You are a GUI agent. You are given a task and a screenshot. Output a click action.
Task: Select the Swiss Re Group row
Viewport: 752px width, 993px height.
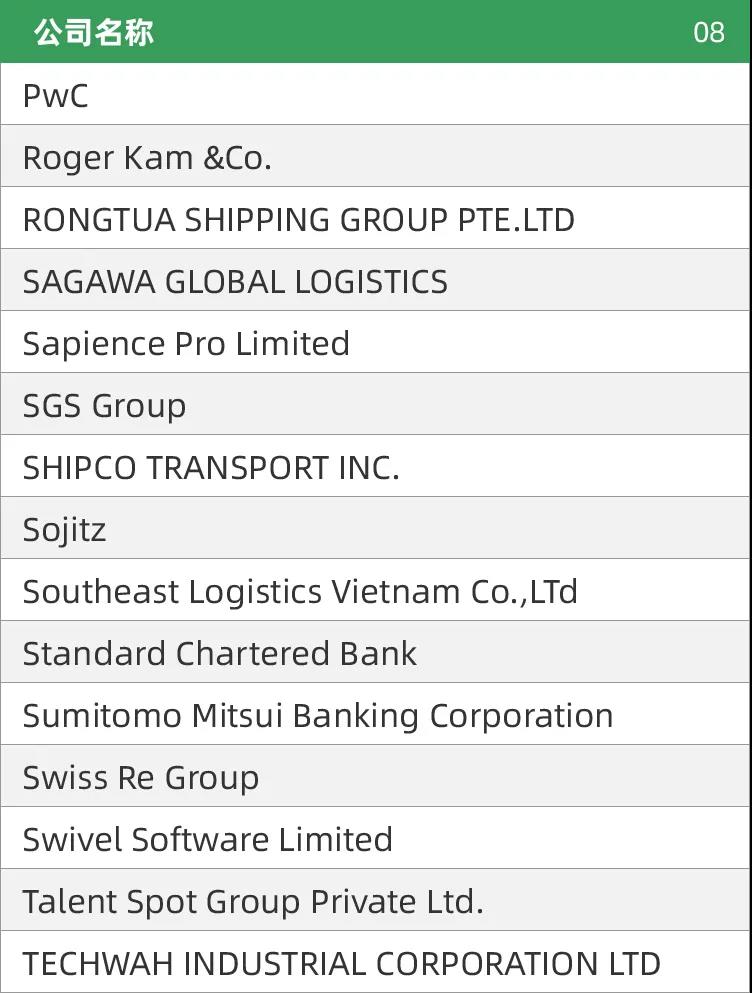(376, 776)
